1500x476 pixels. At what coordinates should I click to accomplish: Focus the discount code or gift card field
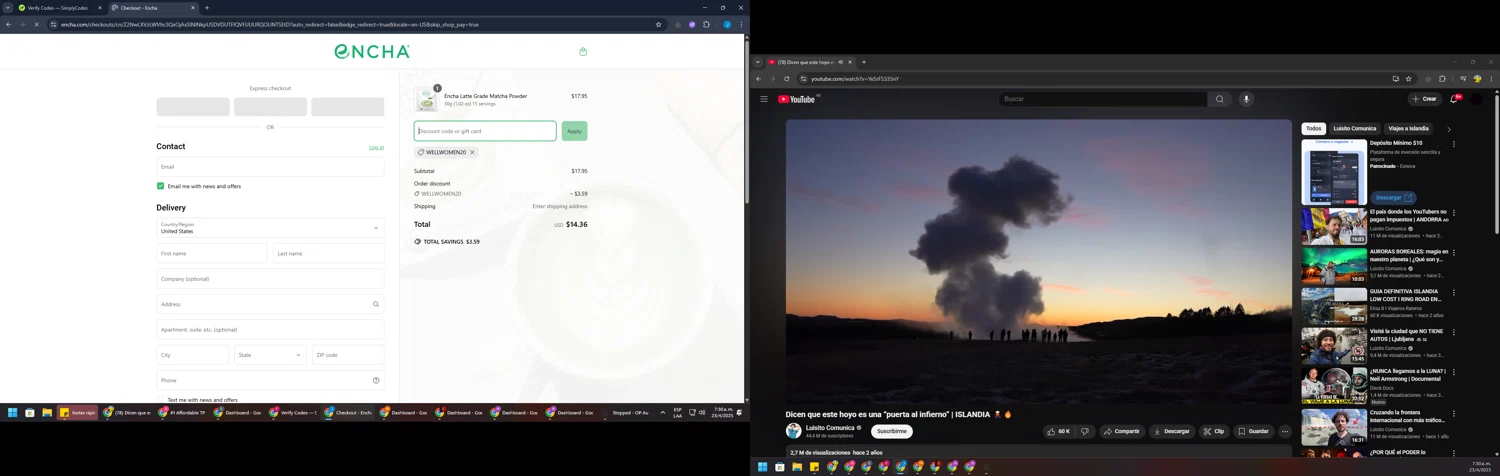click(x=485, y=131)
